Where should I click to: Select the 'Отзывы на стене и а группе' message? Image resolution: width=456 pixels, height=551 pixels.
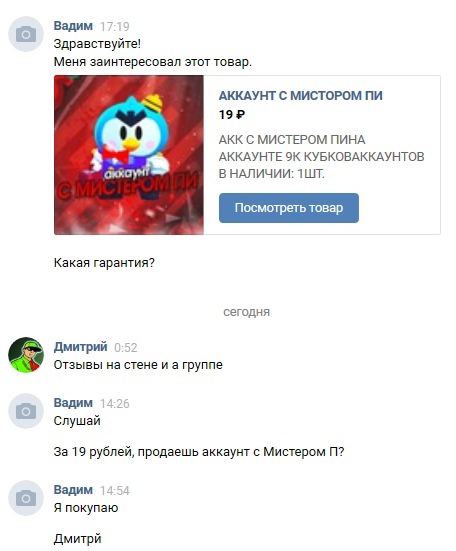tap(138, 365)
